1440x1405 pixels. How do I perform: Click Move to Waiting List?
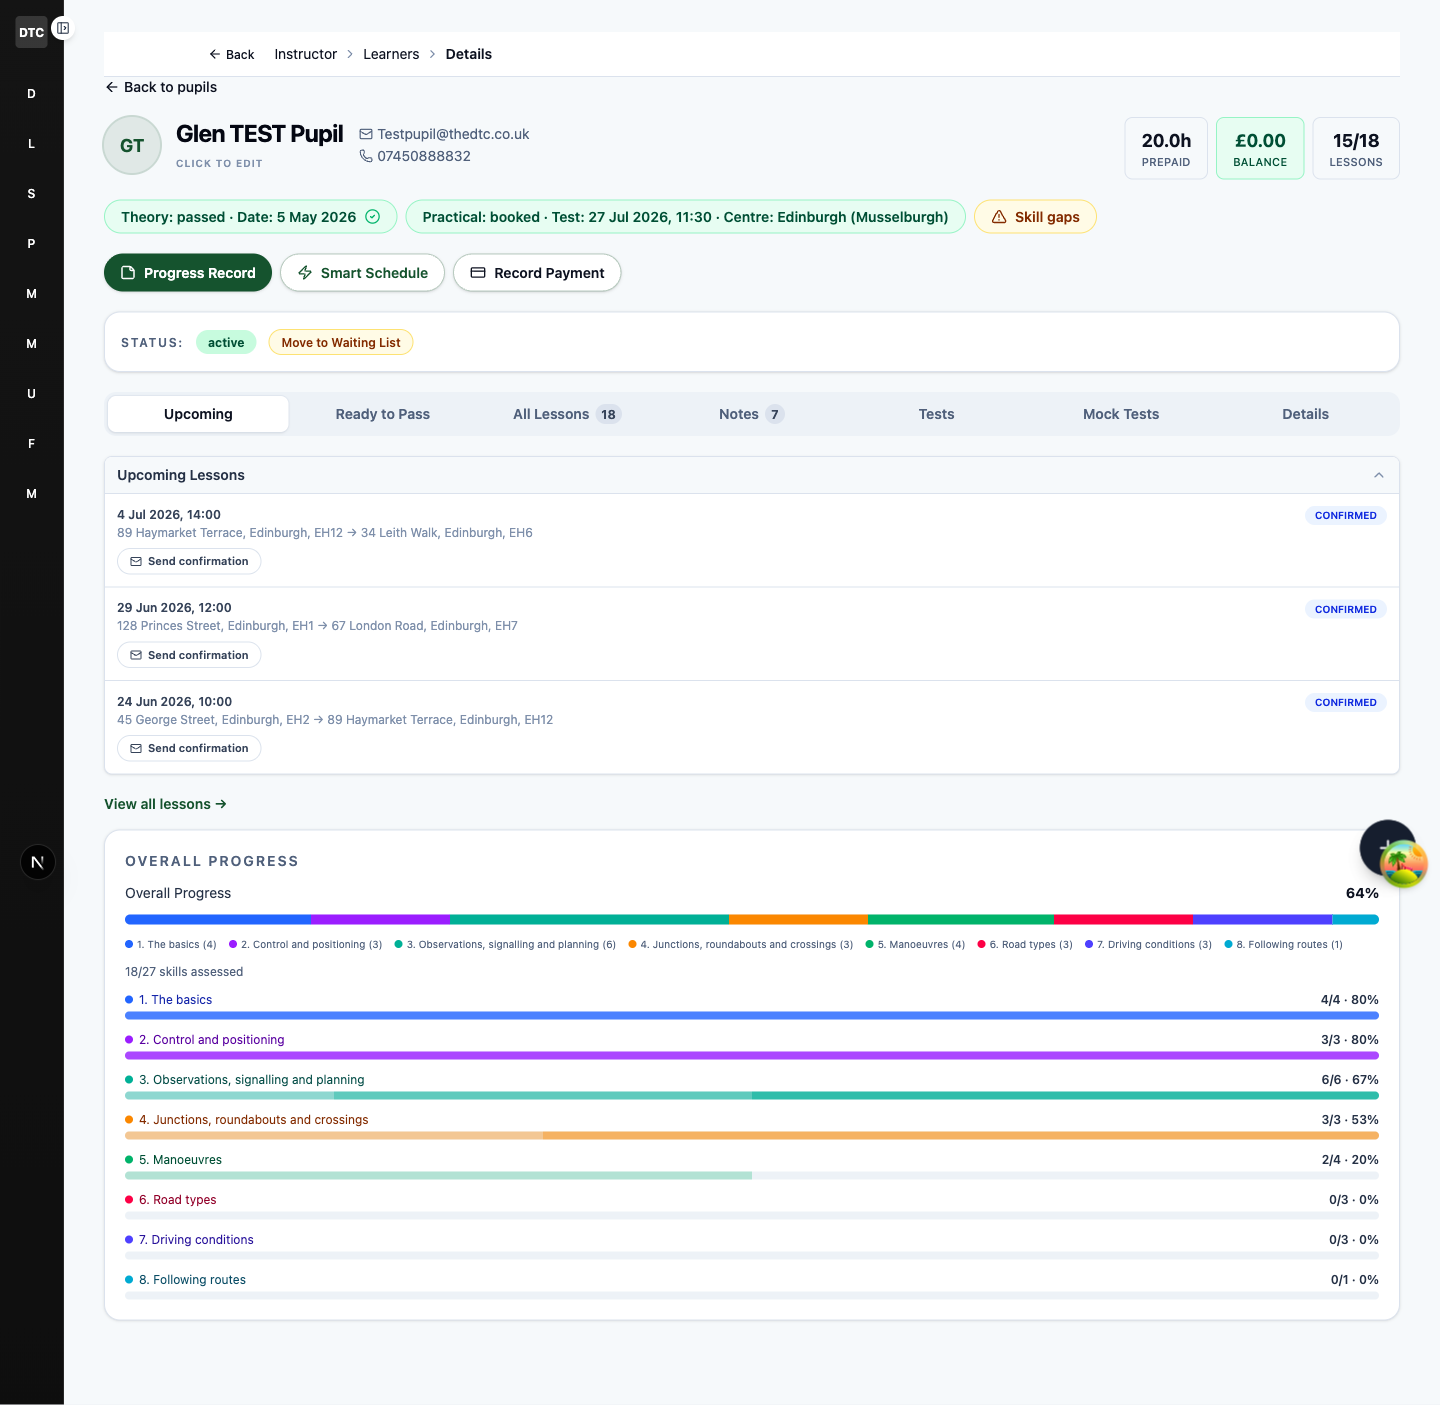(341, 342)
